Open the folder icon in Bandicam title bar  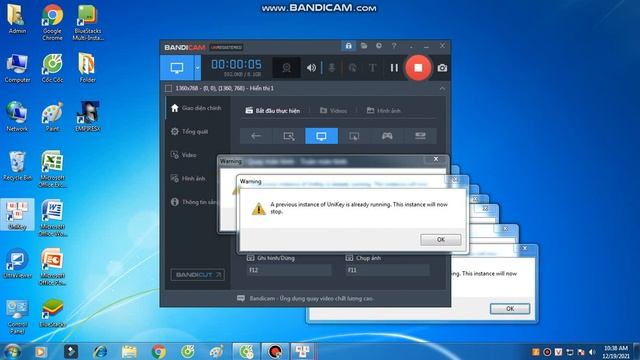(364, 46)
